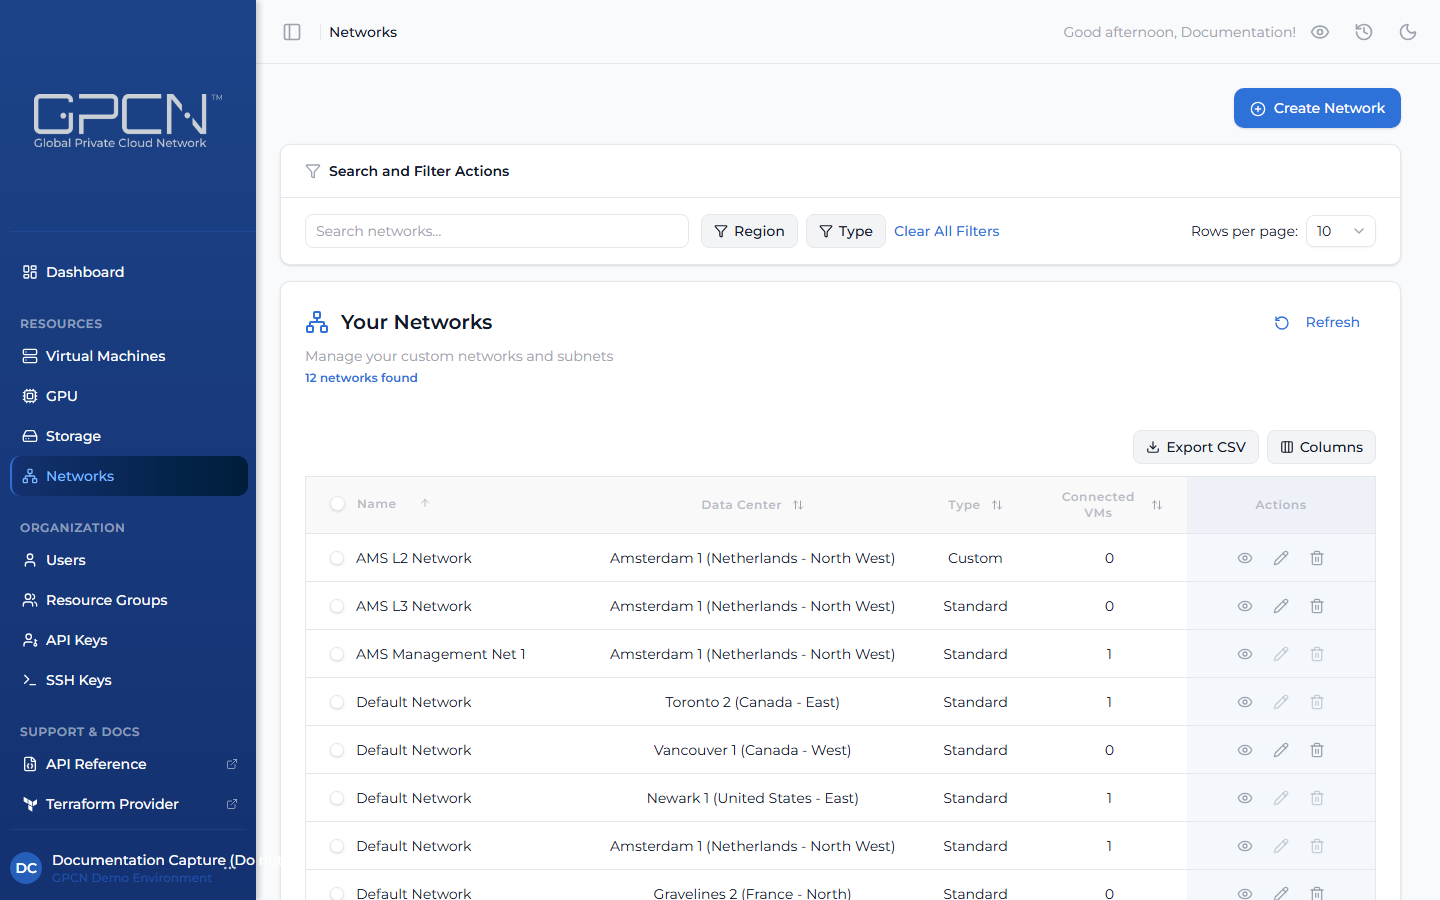The width and height of the screenshot is (1440, 900).
Task: Open API Reference external link
Action: click(x=129, y=764)
